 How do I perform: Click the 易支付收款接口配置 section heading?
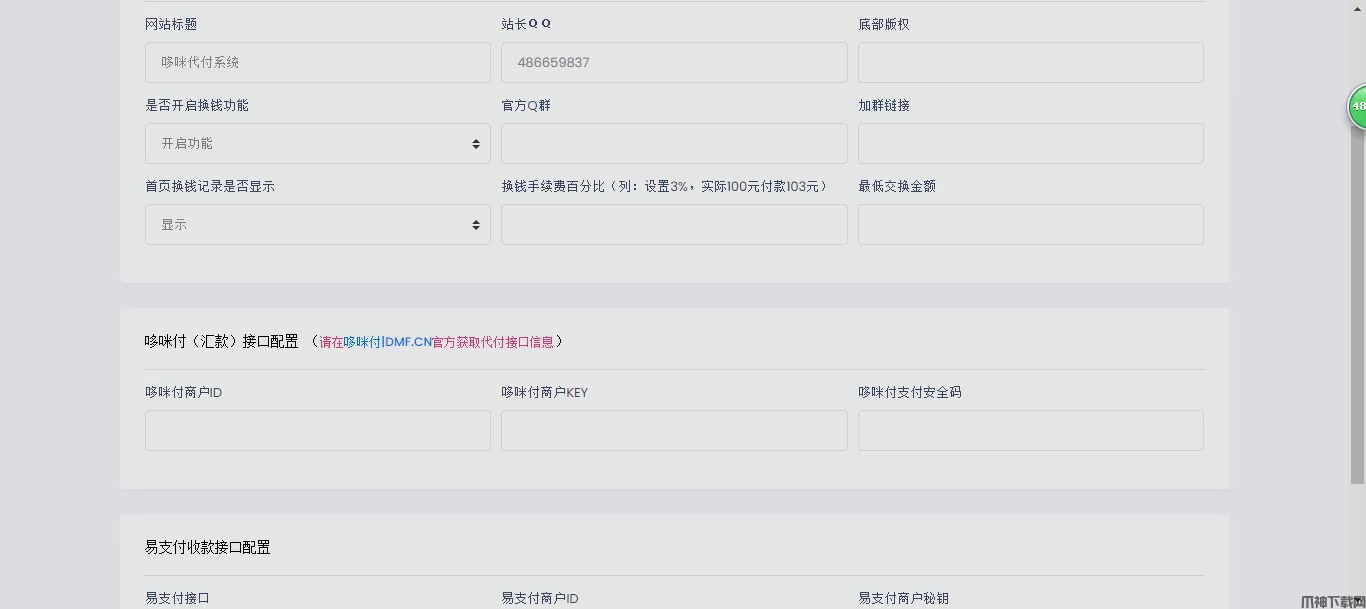click(x=208, y=547)
